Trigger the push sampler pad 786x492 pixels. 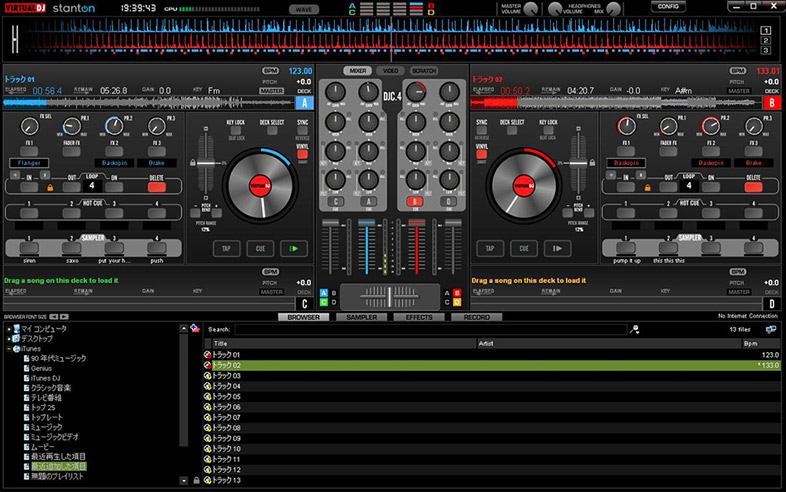click(x=156, y=248)
